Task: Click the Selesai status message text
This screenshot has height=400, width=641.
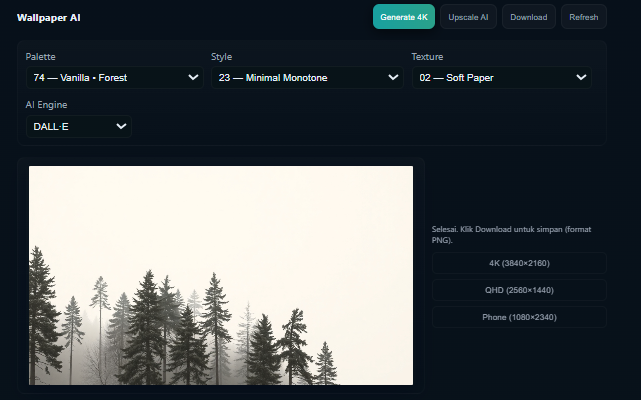Action: [x=511, y=235]
